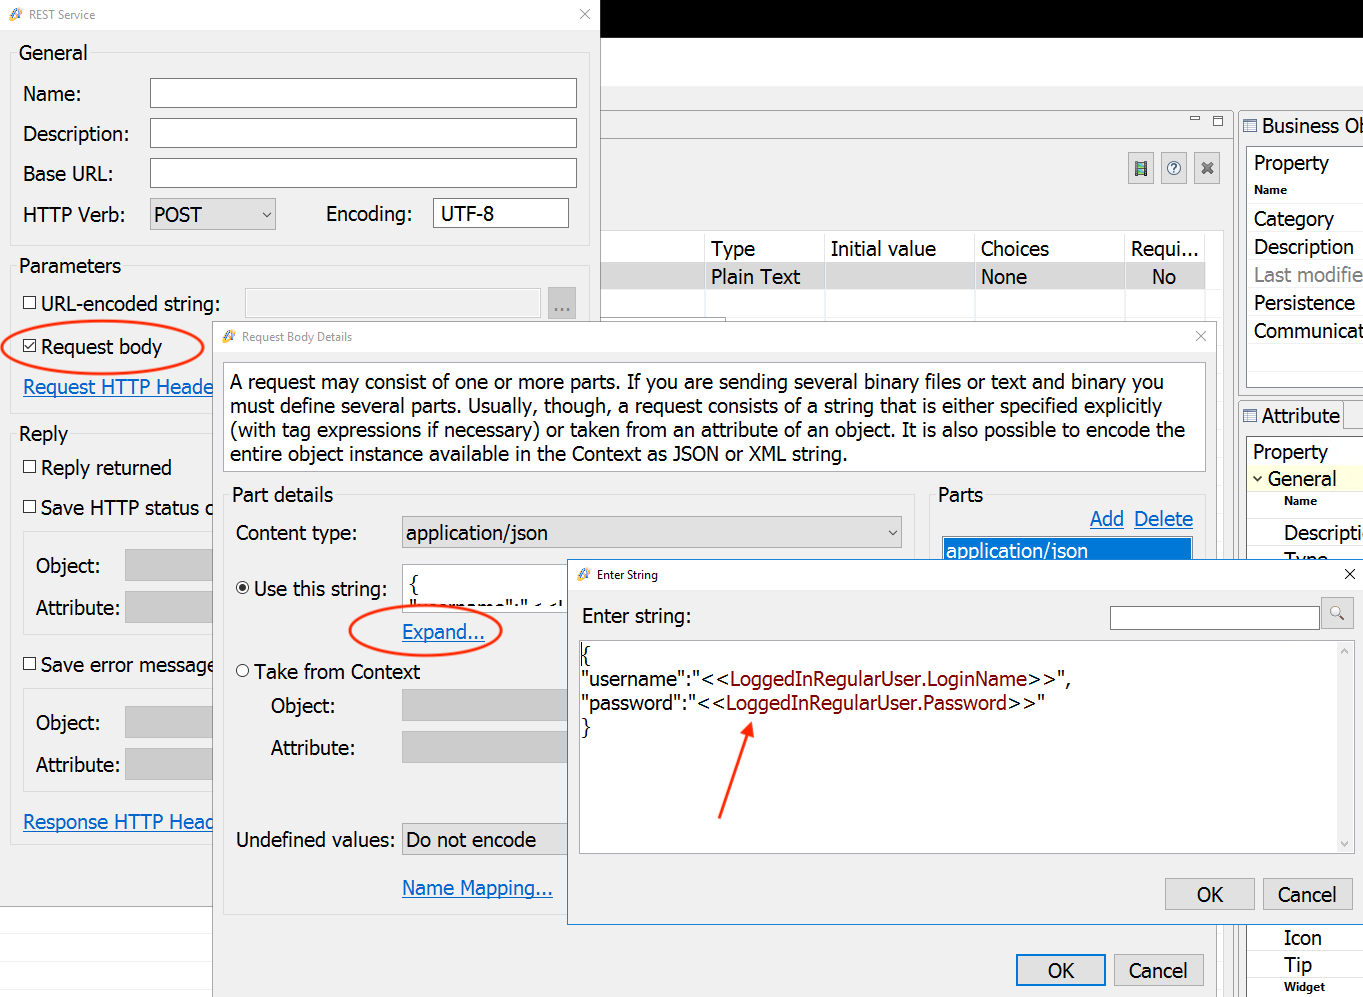1363x997 pixels.
Task: Click the Delete link in Parts
Action: (1164, 519)
